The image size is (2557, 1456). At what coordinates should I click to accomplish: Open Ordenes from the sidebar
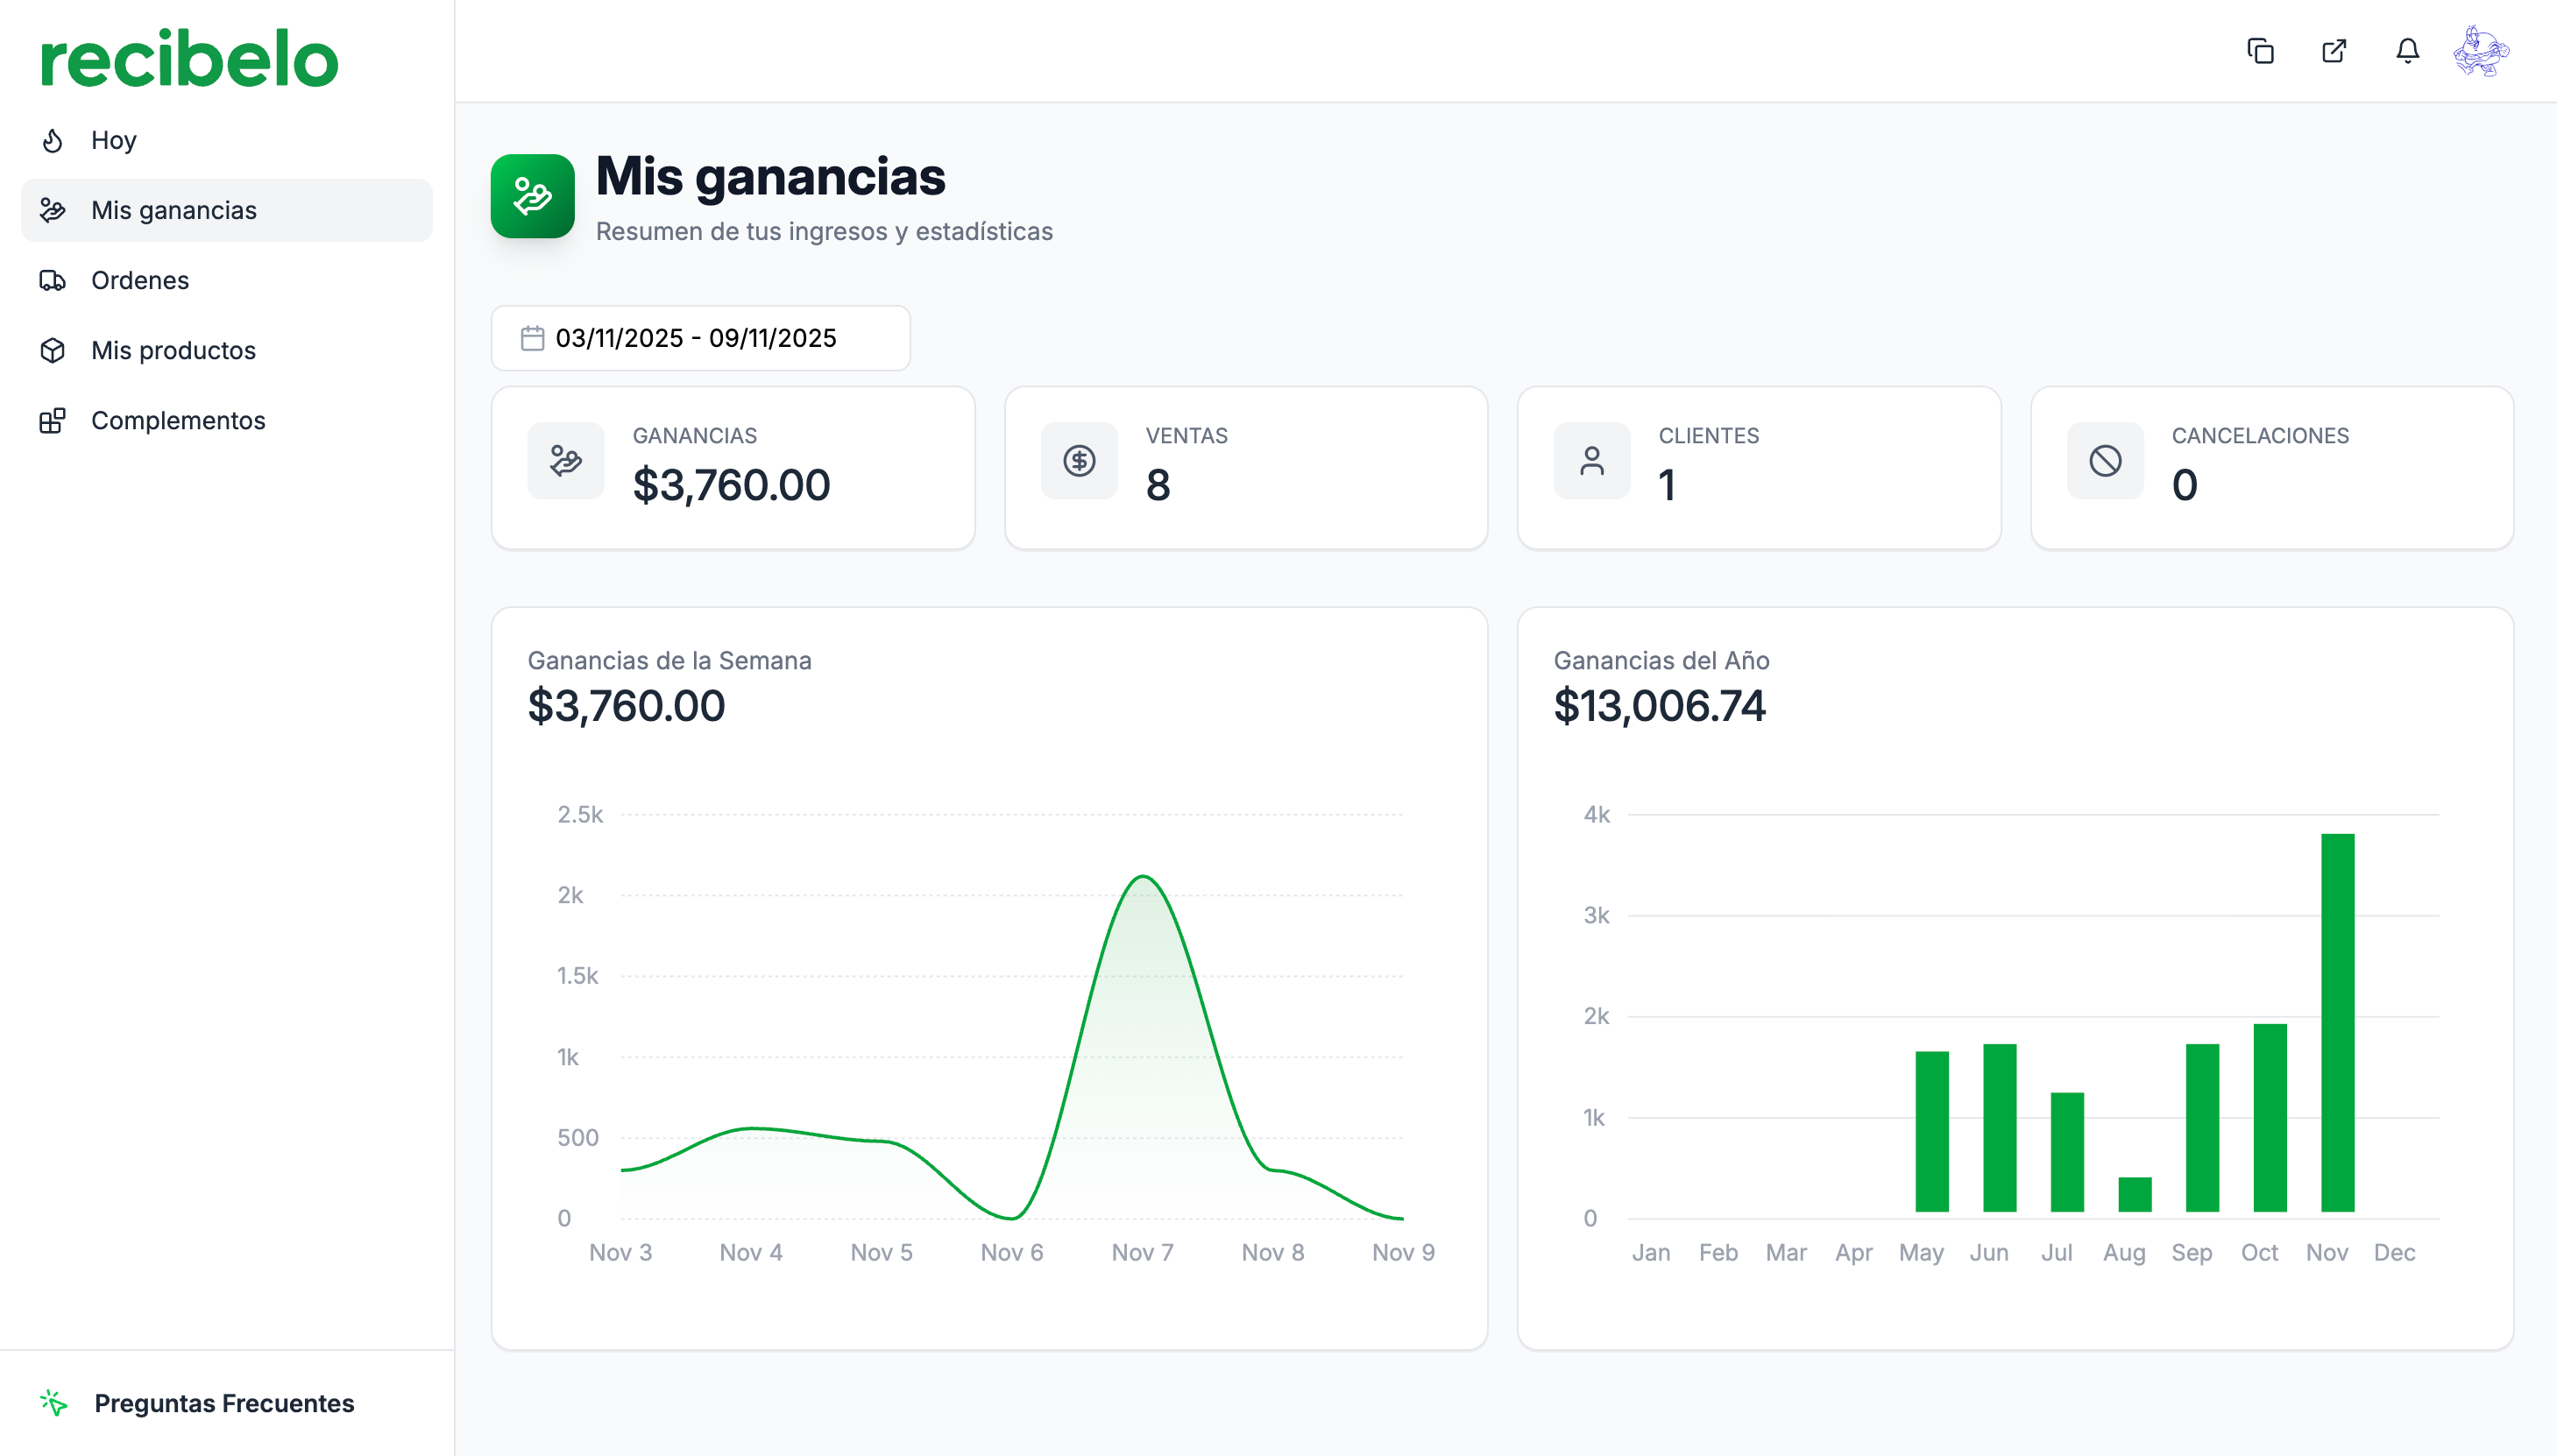(x=139, y=280)
